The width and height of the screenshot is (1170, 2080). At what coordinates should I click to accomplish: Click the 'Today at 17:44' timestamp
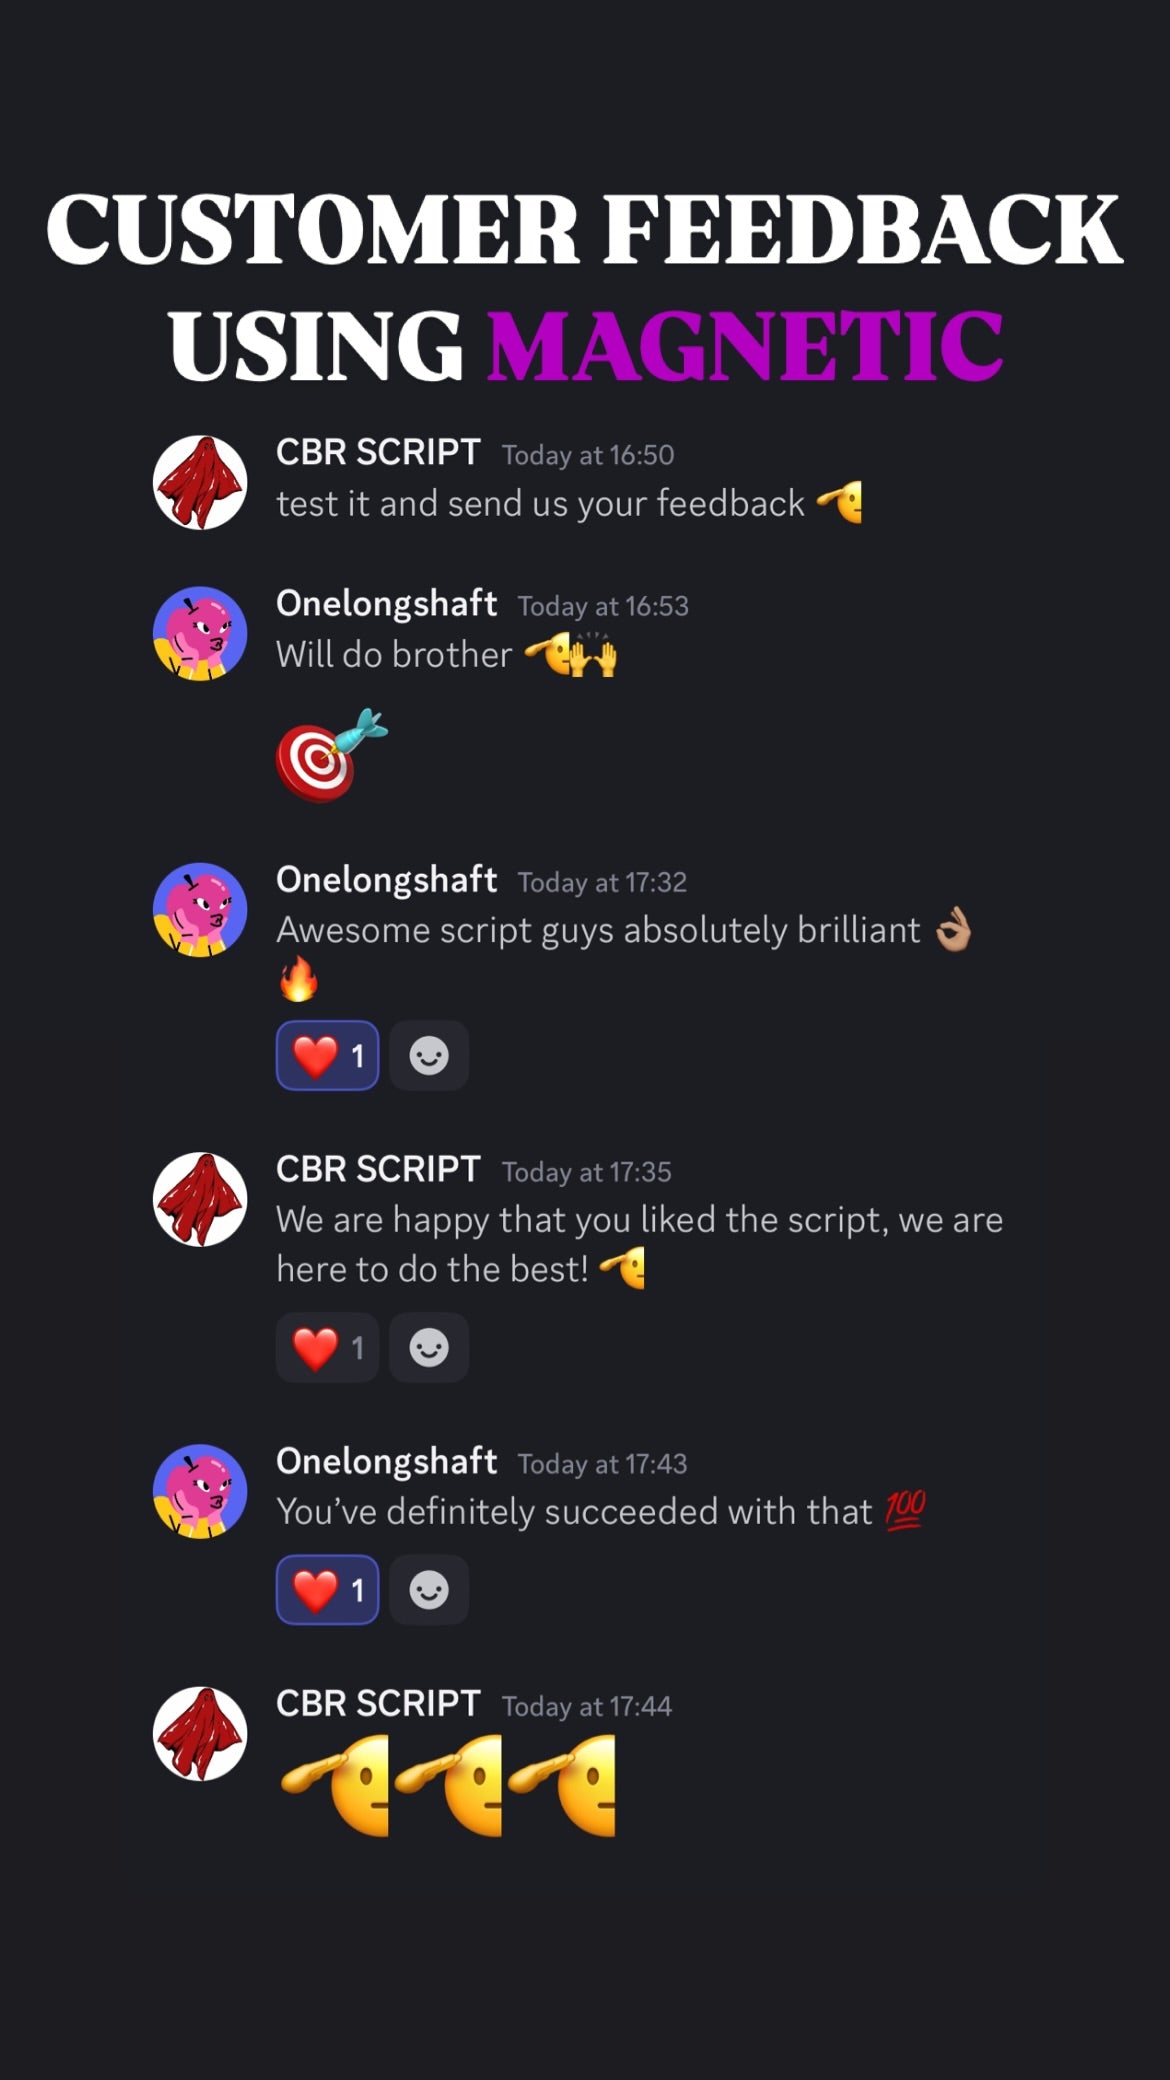click(x=586, y=1706)
